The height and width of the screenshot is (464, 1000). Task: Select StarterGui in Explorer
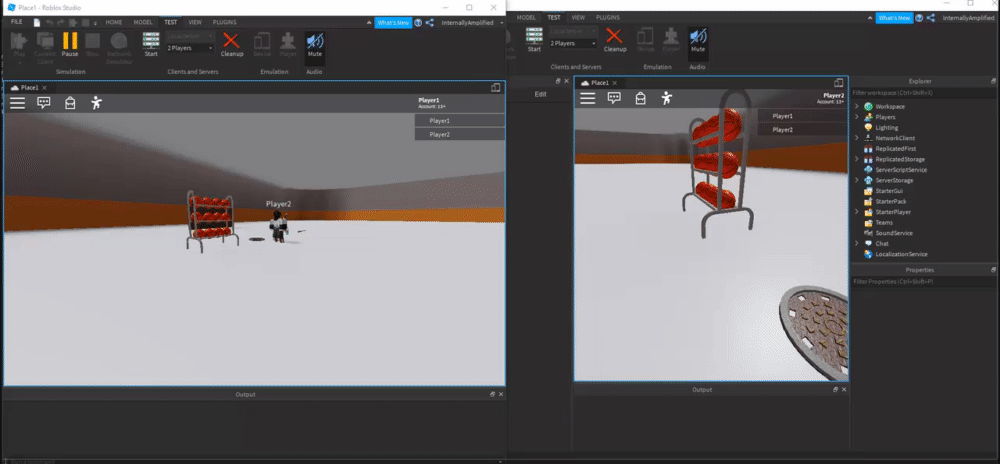pos(889,191)
